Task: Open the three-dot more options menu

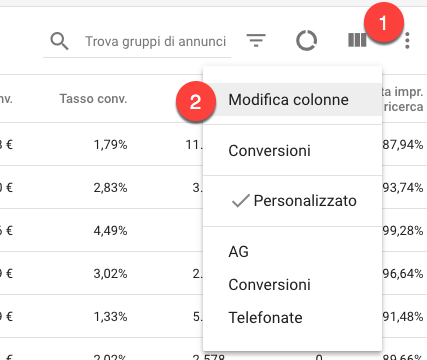Action: tap(407, 41)
